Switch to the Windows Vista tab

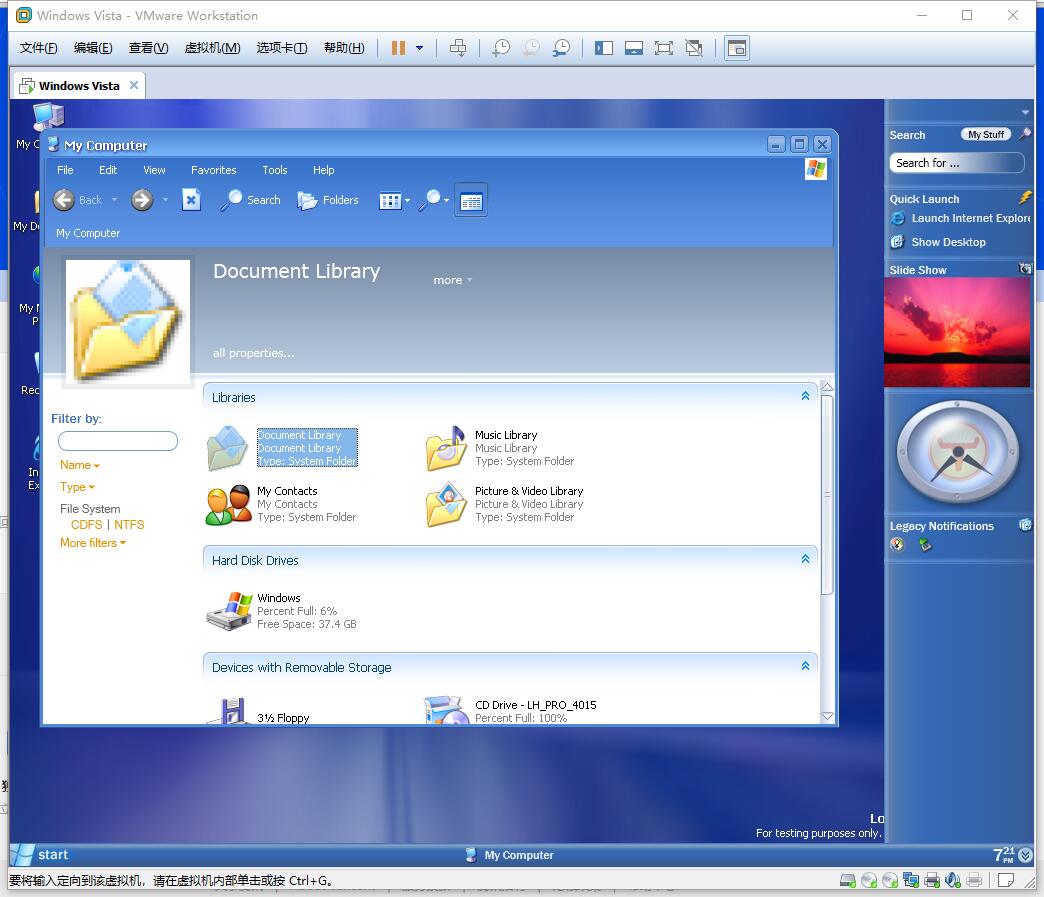tap(79, 86)
